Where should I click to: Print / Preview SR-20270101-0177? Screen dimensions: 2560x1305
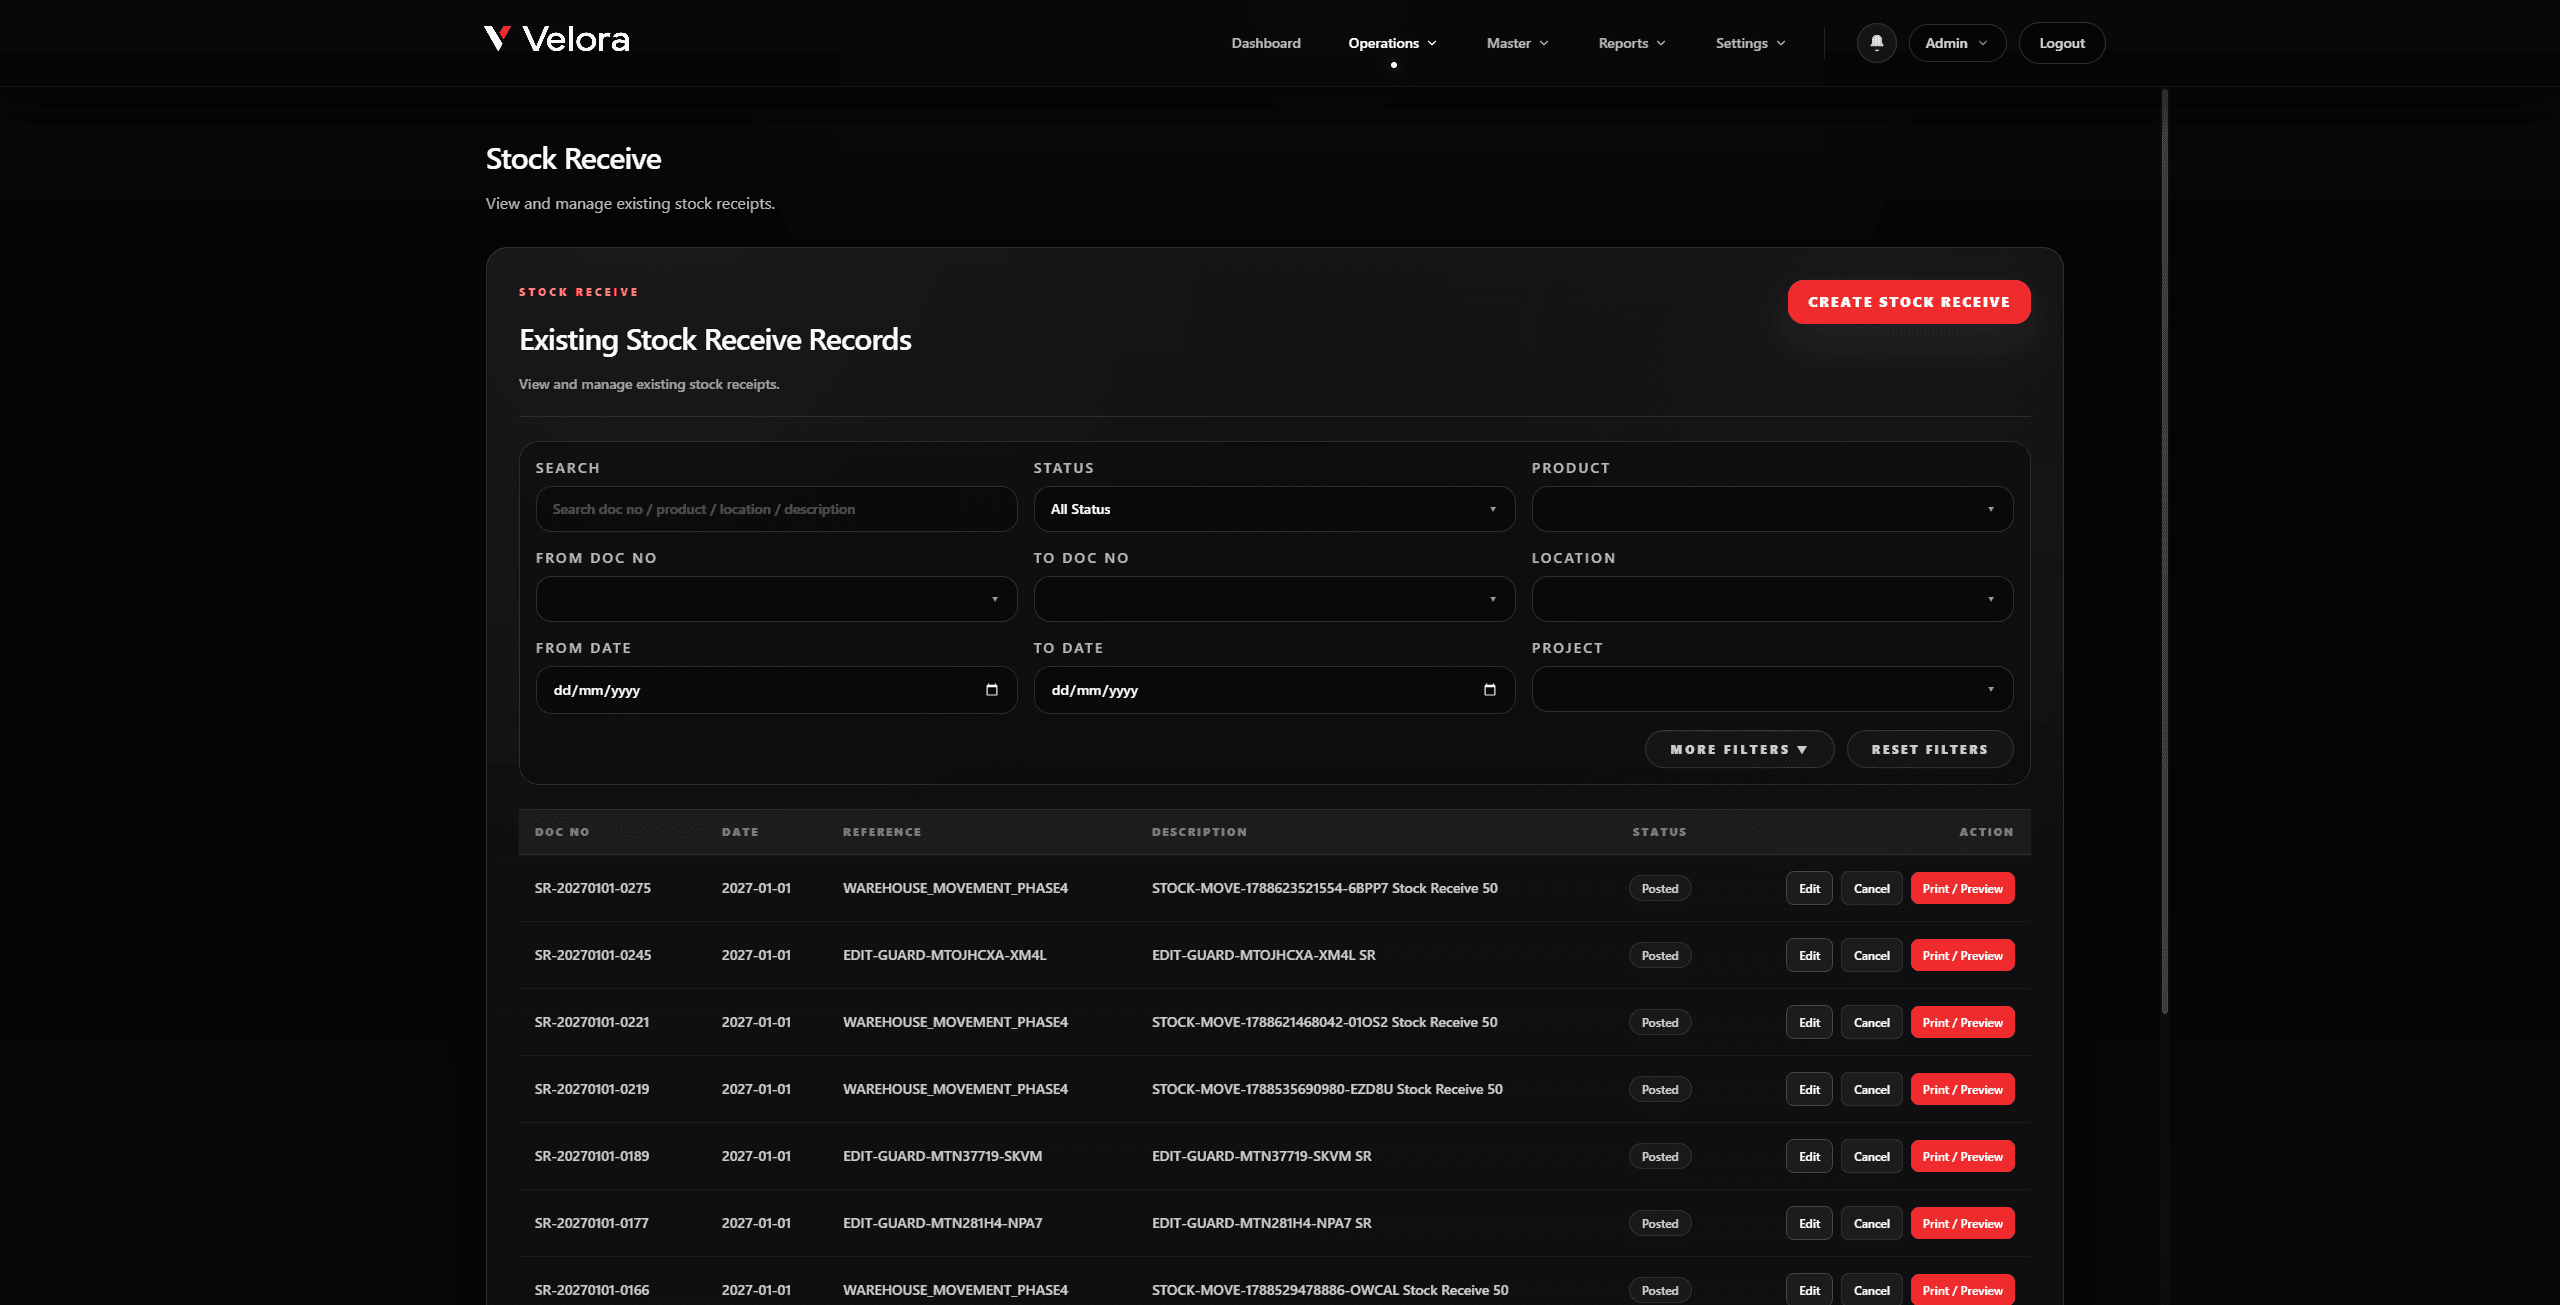(1962, 1223)
